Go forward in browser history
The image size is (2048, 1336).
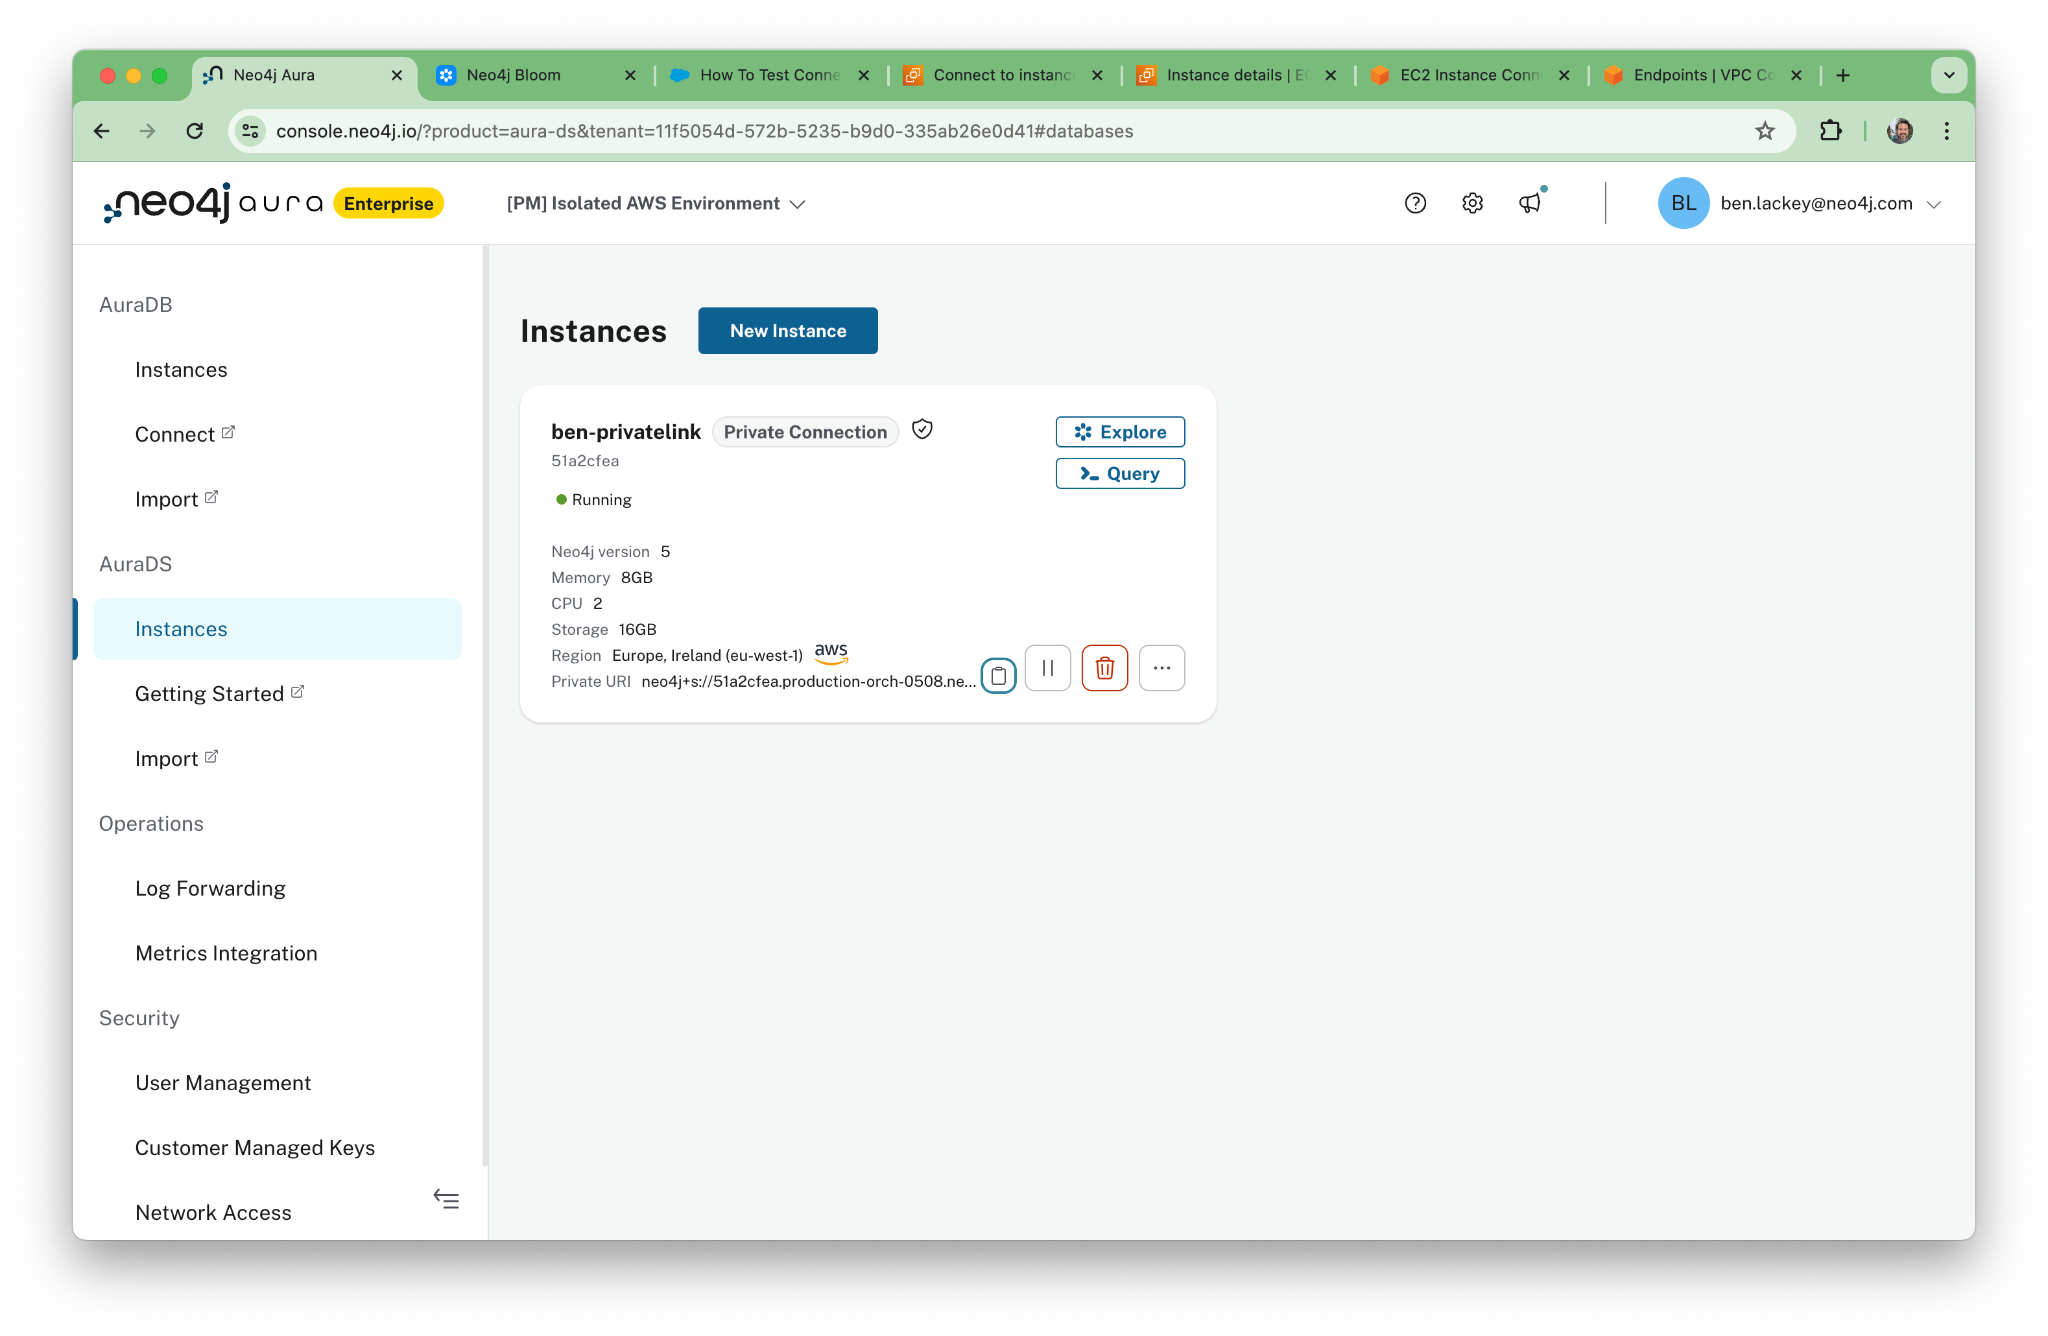coord(148,131)
